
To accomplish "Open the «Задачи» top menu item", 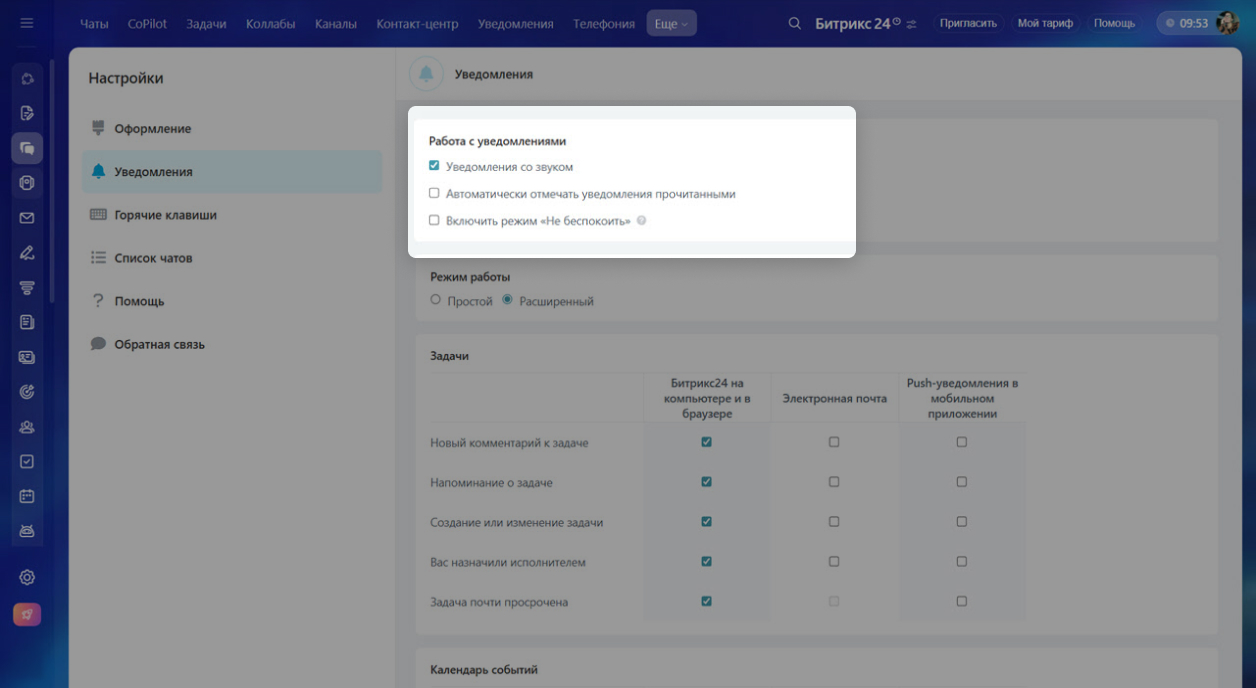I will click(206, 23).
